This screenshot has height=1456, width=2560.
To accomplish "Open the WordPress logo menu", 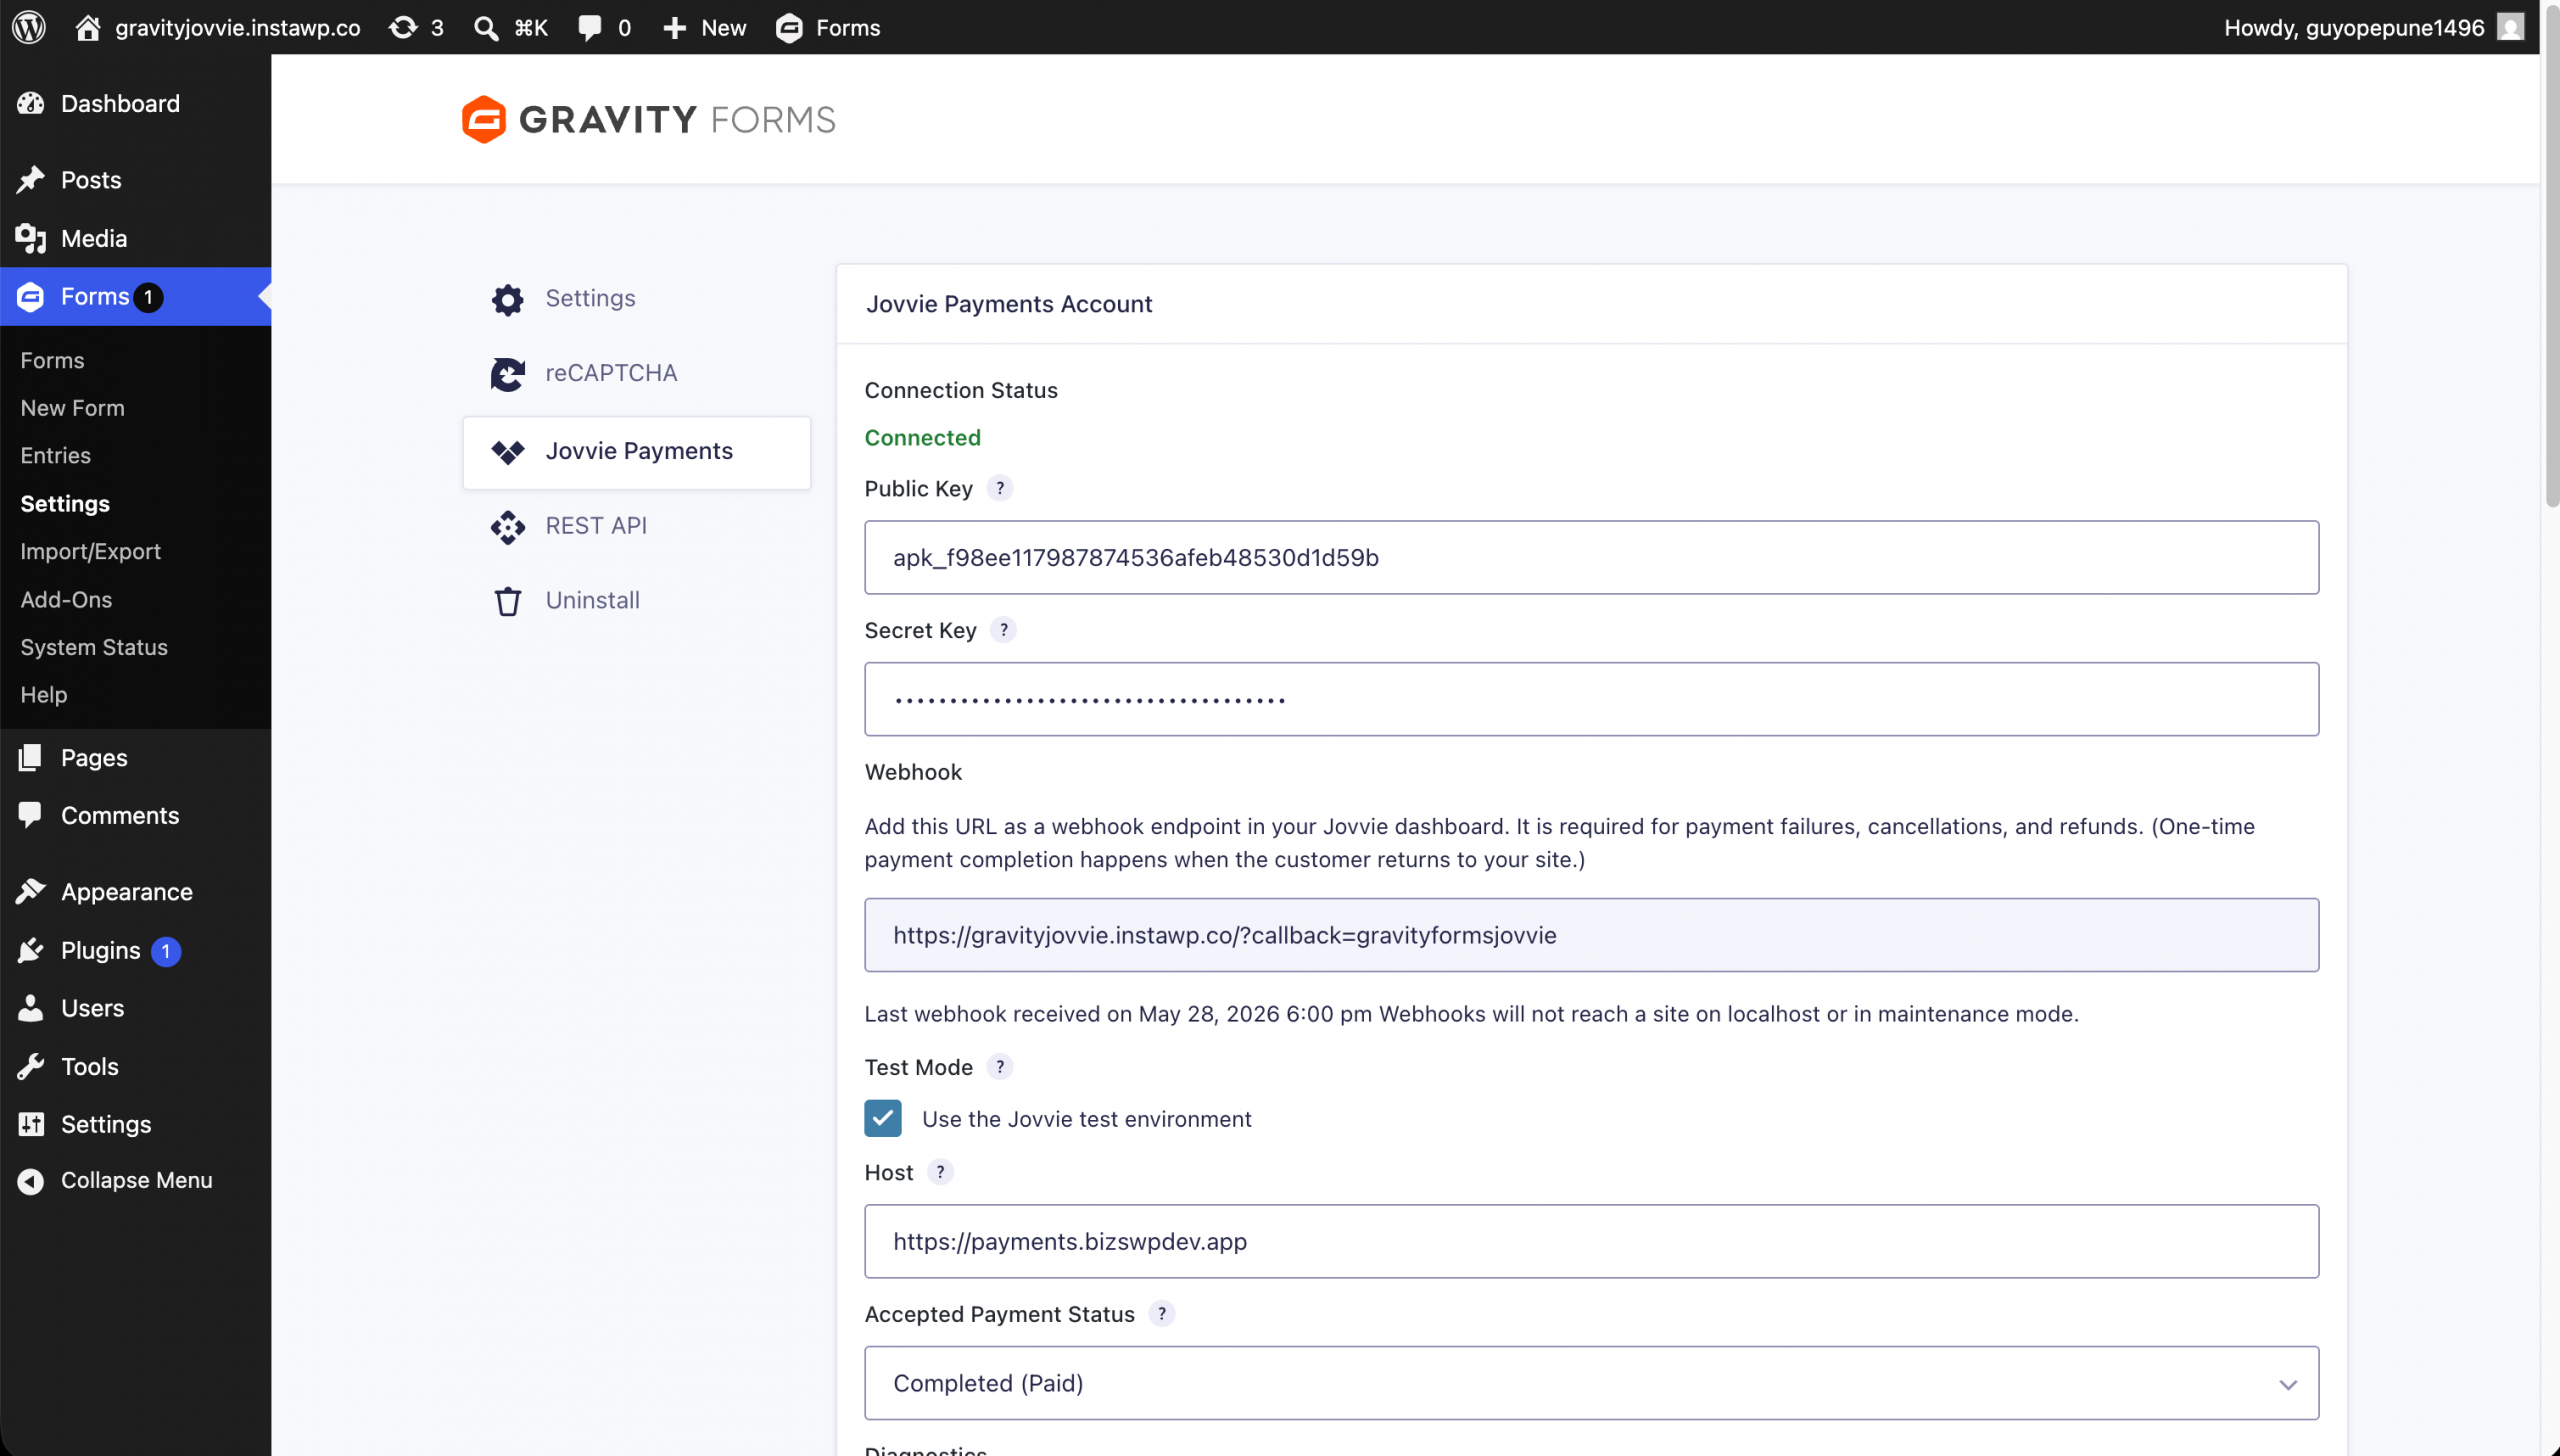I will coord(29,27).
